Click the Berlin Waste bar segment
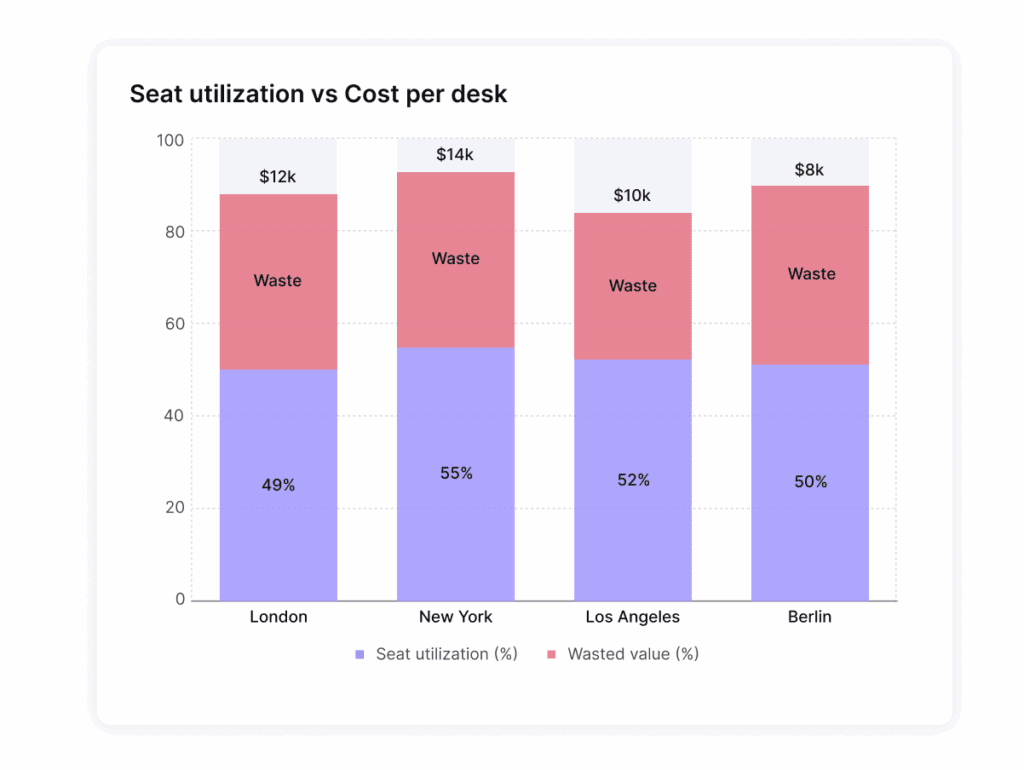This screenshot has width=1024, height=770. (x=810, y=274)
